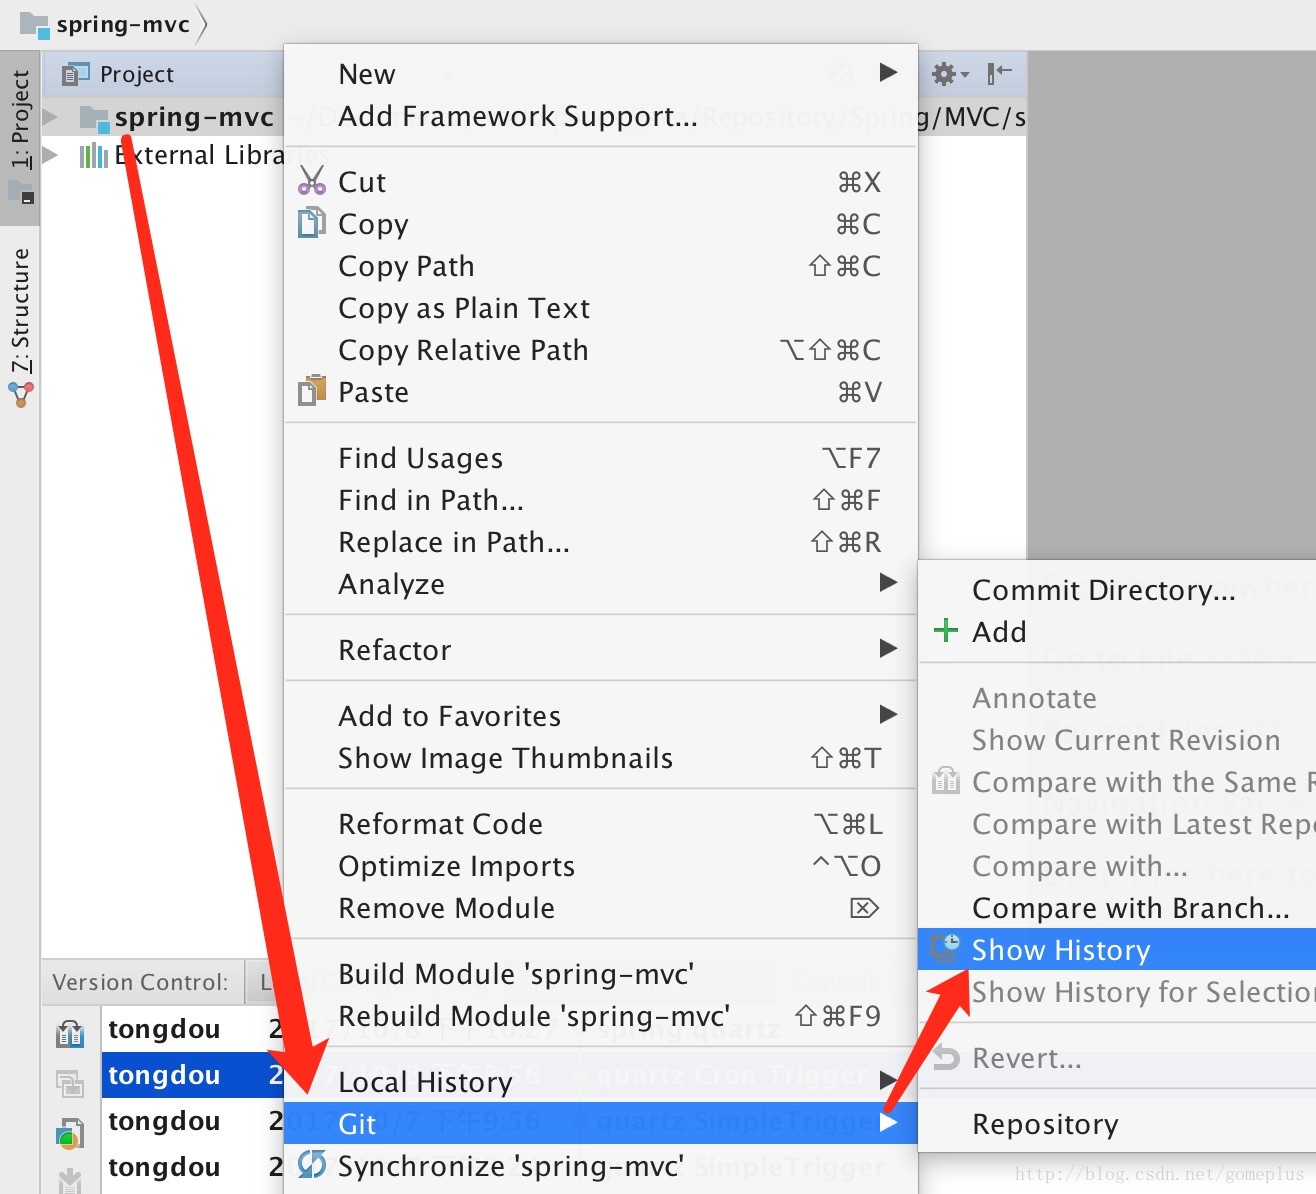The height and width of the screenshot is (1194, 1316).
Task: Open the Repository submenu entry
Action: (1045, 1124)
